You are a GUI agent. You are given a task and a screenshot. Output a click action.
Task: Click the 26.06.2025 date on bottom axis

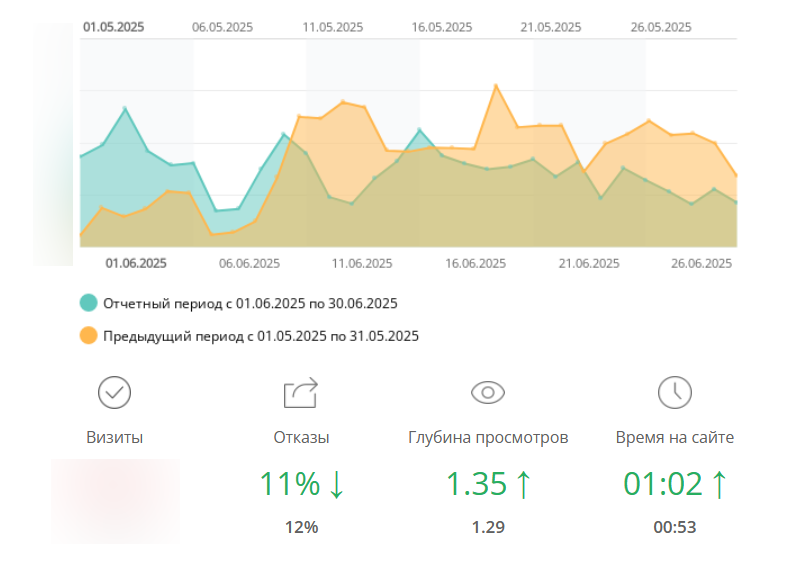point(702,264)
